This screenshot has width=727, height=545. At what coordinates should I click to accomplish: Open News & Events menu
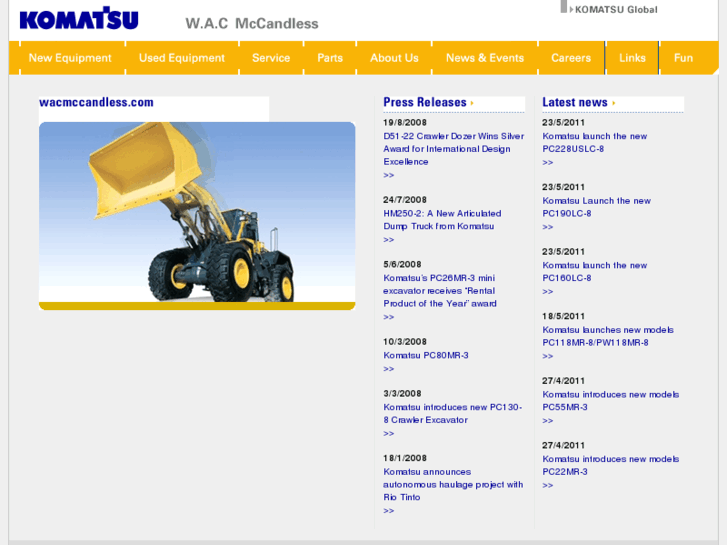point(485,58)
